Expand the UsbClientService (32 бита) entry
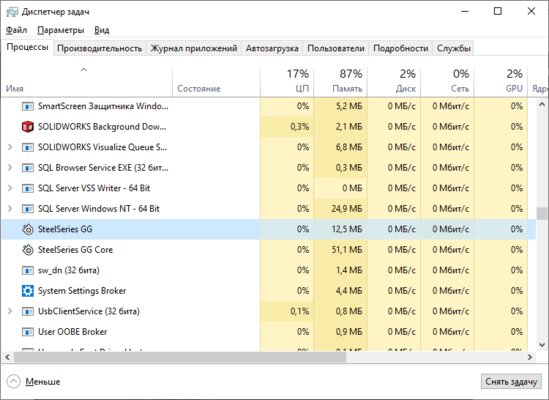The height and width of the screenshot is (400, 549). [10, 311]
